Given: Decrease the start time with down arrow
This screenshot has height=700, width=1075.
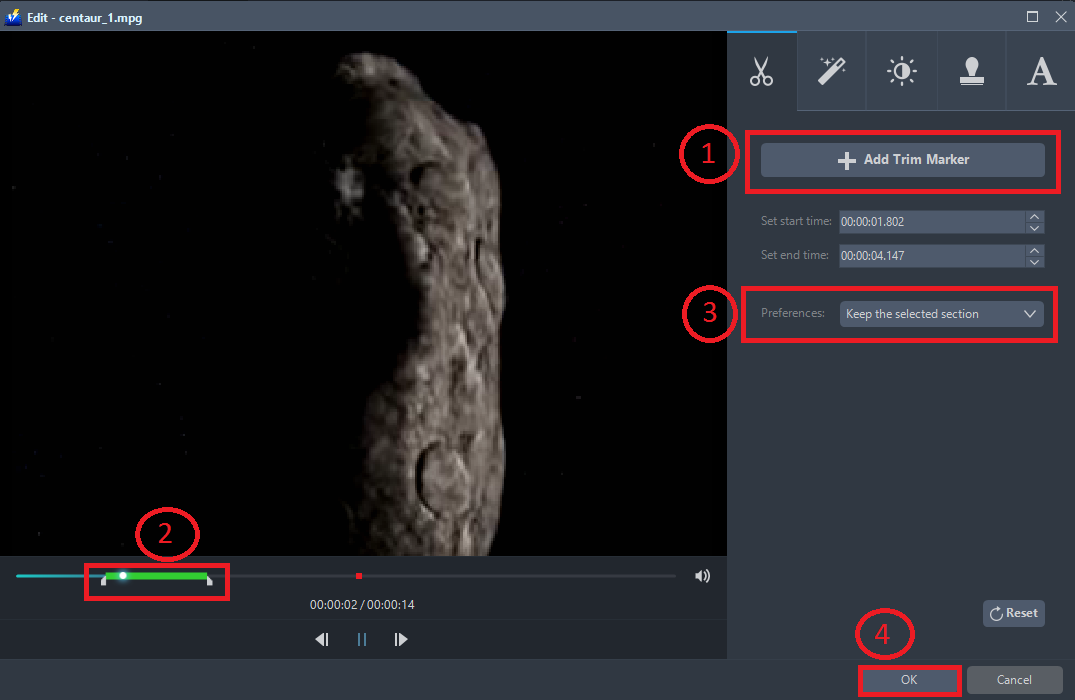Looking at the screenshot, I should (x=1035, y=228).
